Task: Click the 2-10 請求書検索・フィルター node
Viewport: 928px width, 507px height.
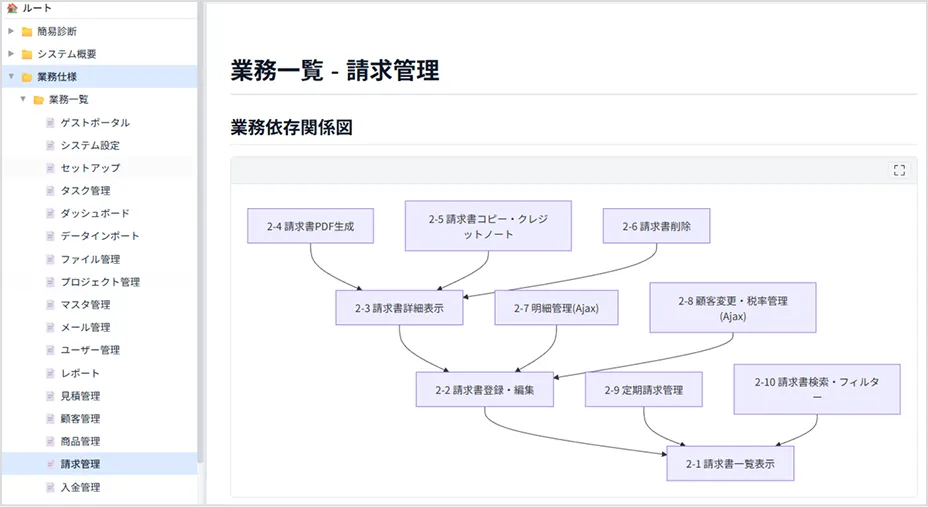Action: click(817, 389)
